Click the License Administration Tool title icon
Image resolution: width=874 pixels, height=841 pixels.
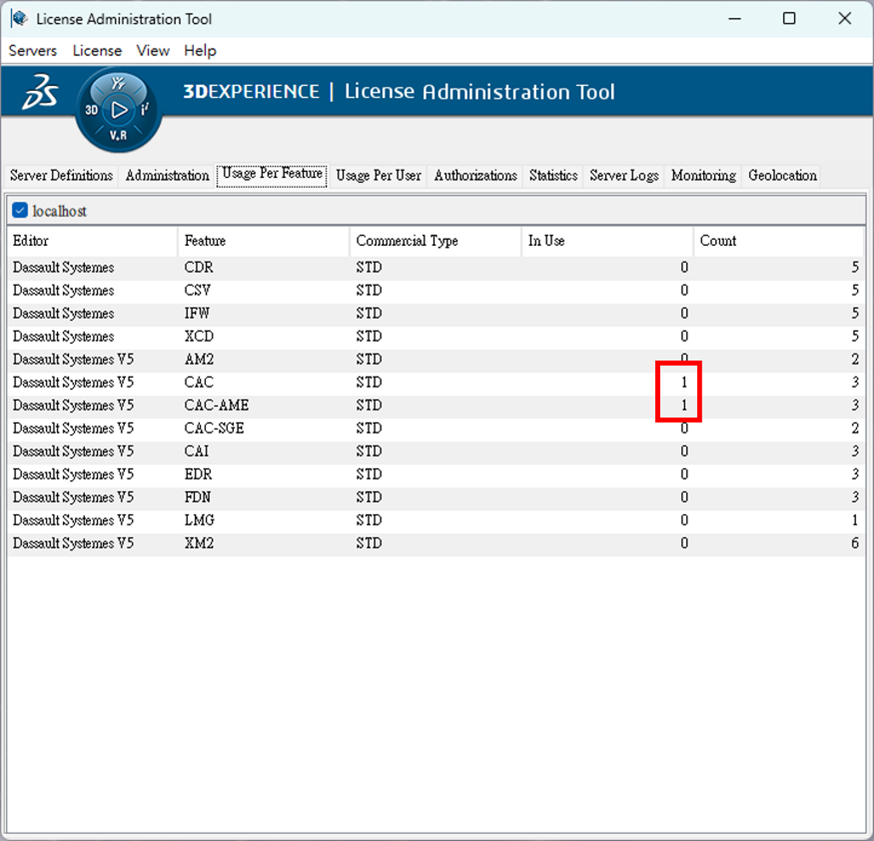tap(20, 18)
